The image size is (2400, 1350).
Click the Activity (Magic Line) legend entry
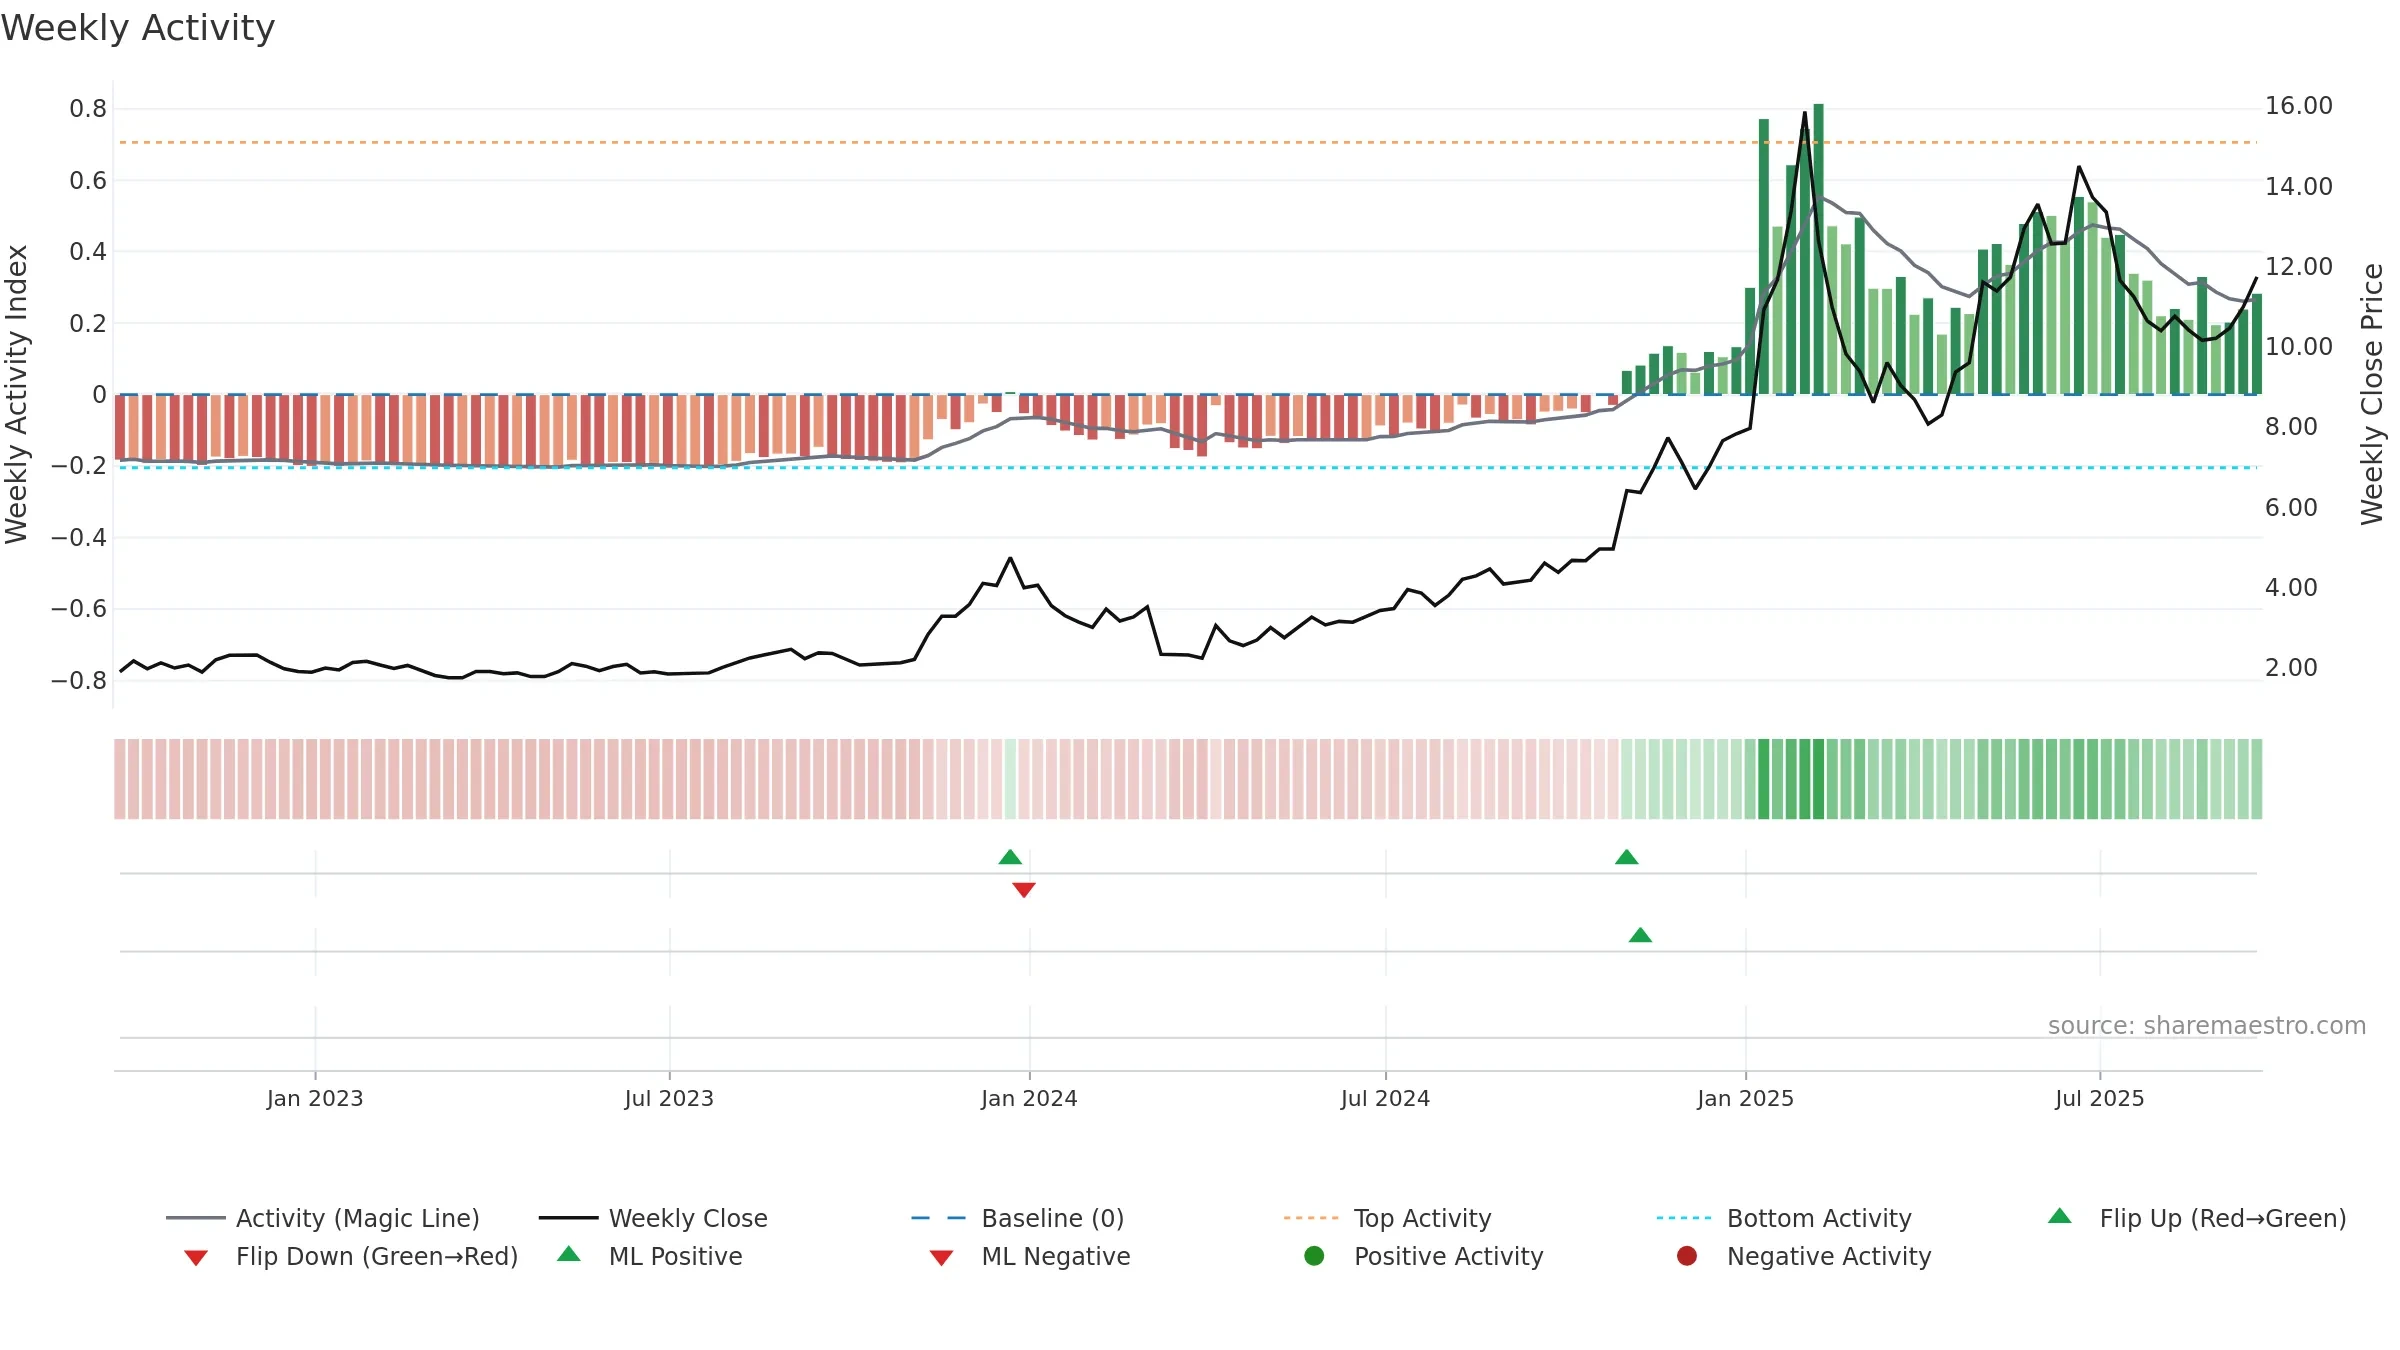(323, 1218)
